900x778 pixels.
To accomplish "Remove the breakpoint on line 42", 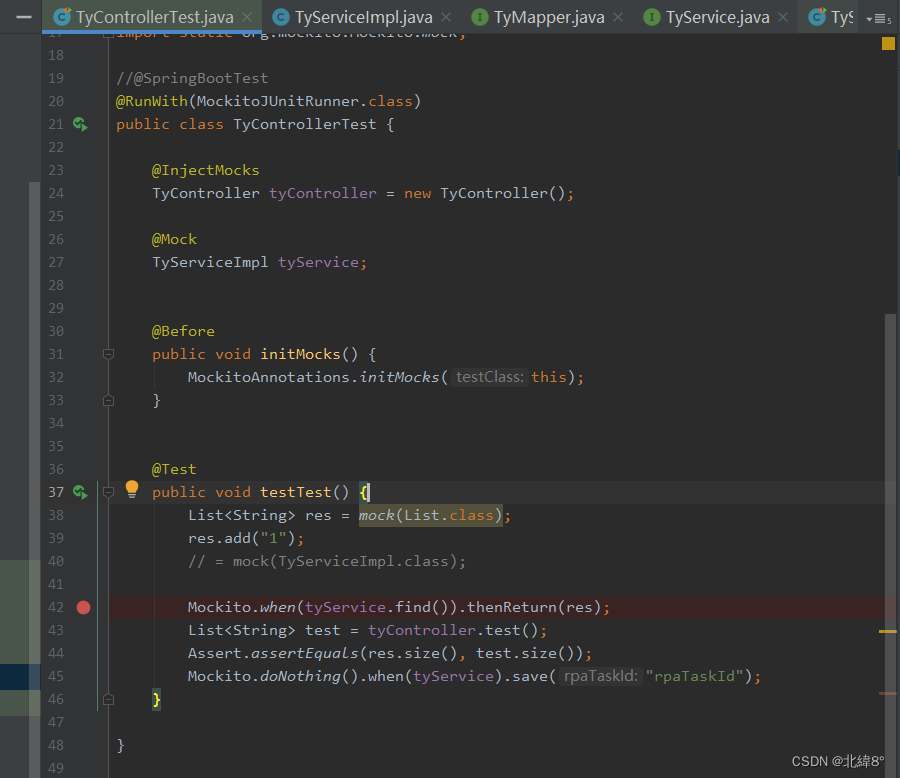I will 83,607.
